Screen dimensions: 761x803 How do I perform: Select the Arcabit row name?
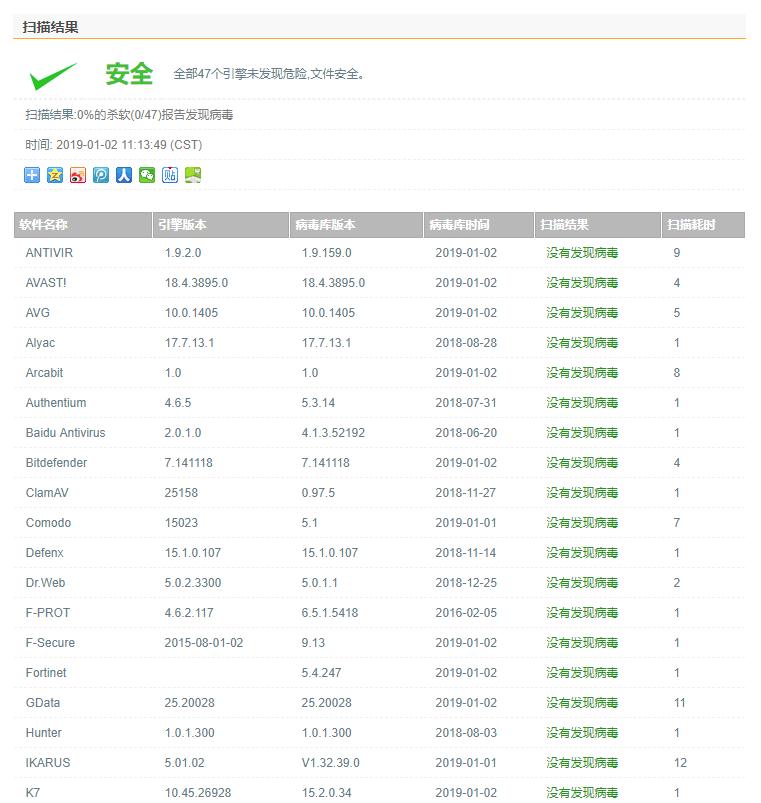44,373
